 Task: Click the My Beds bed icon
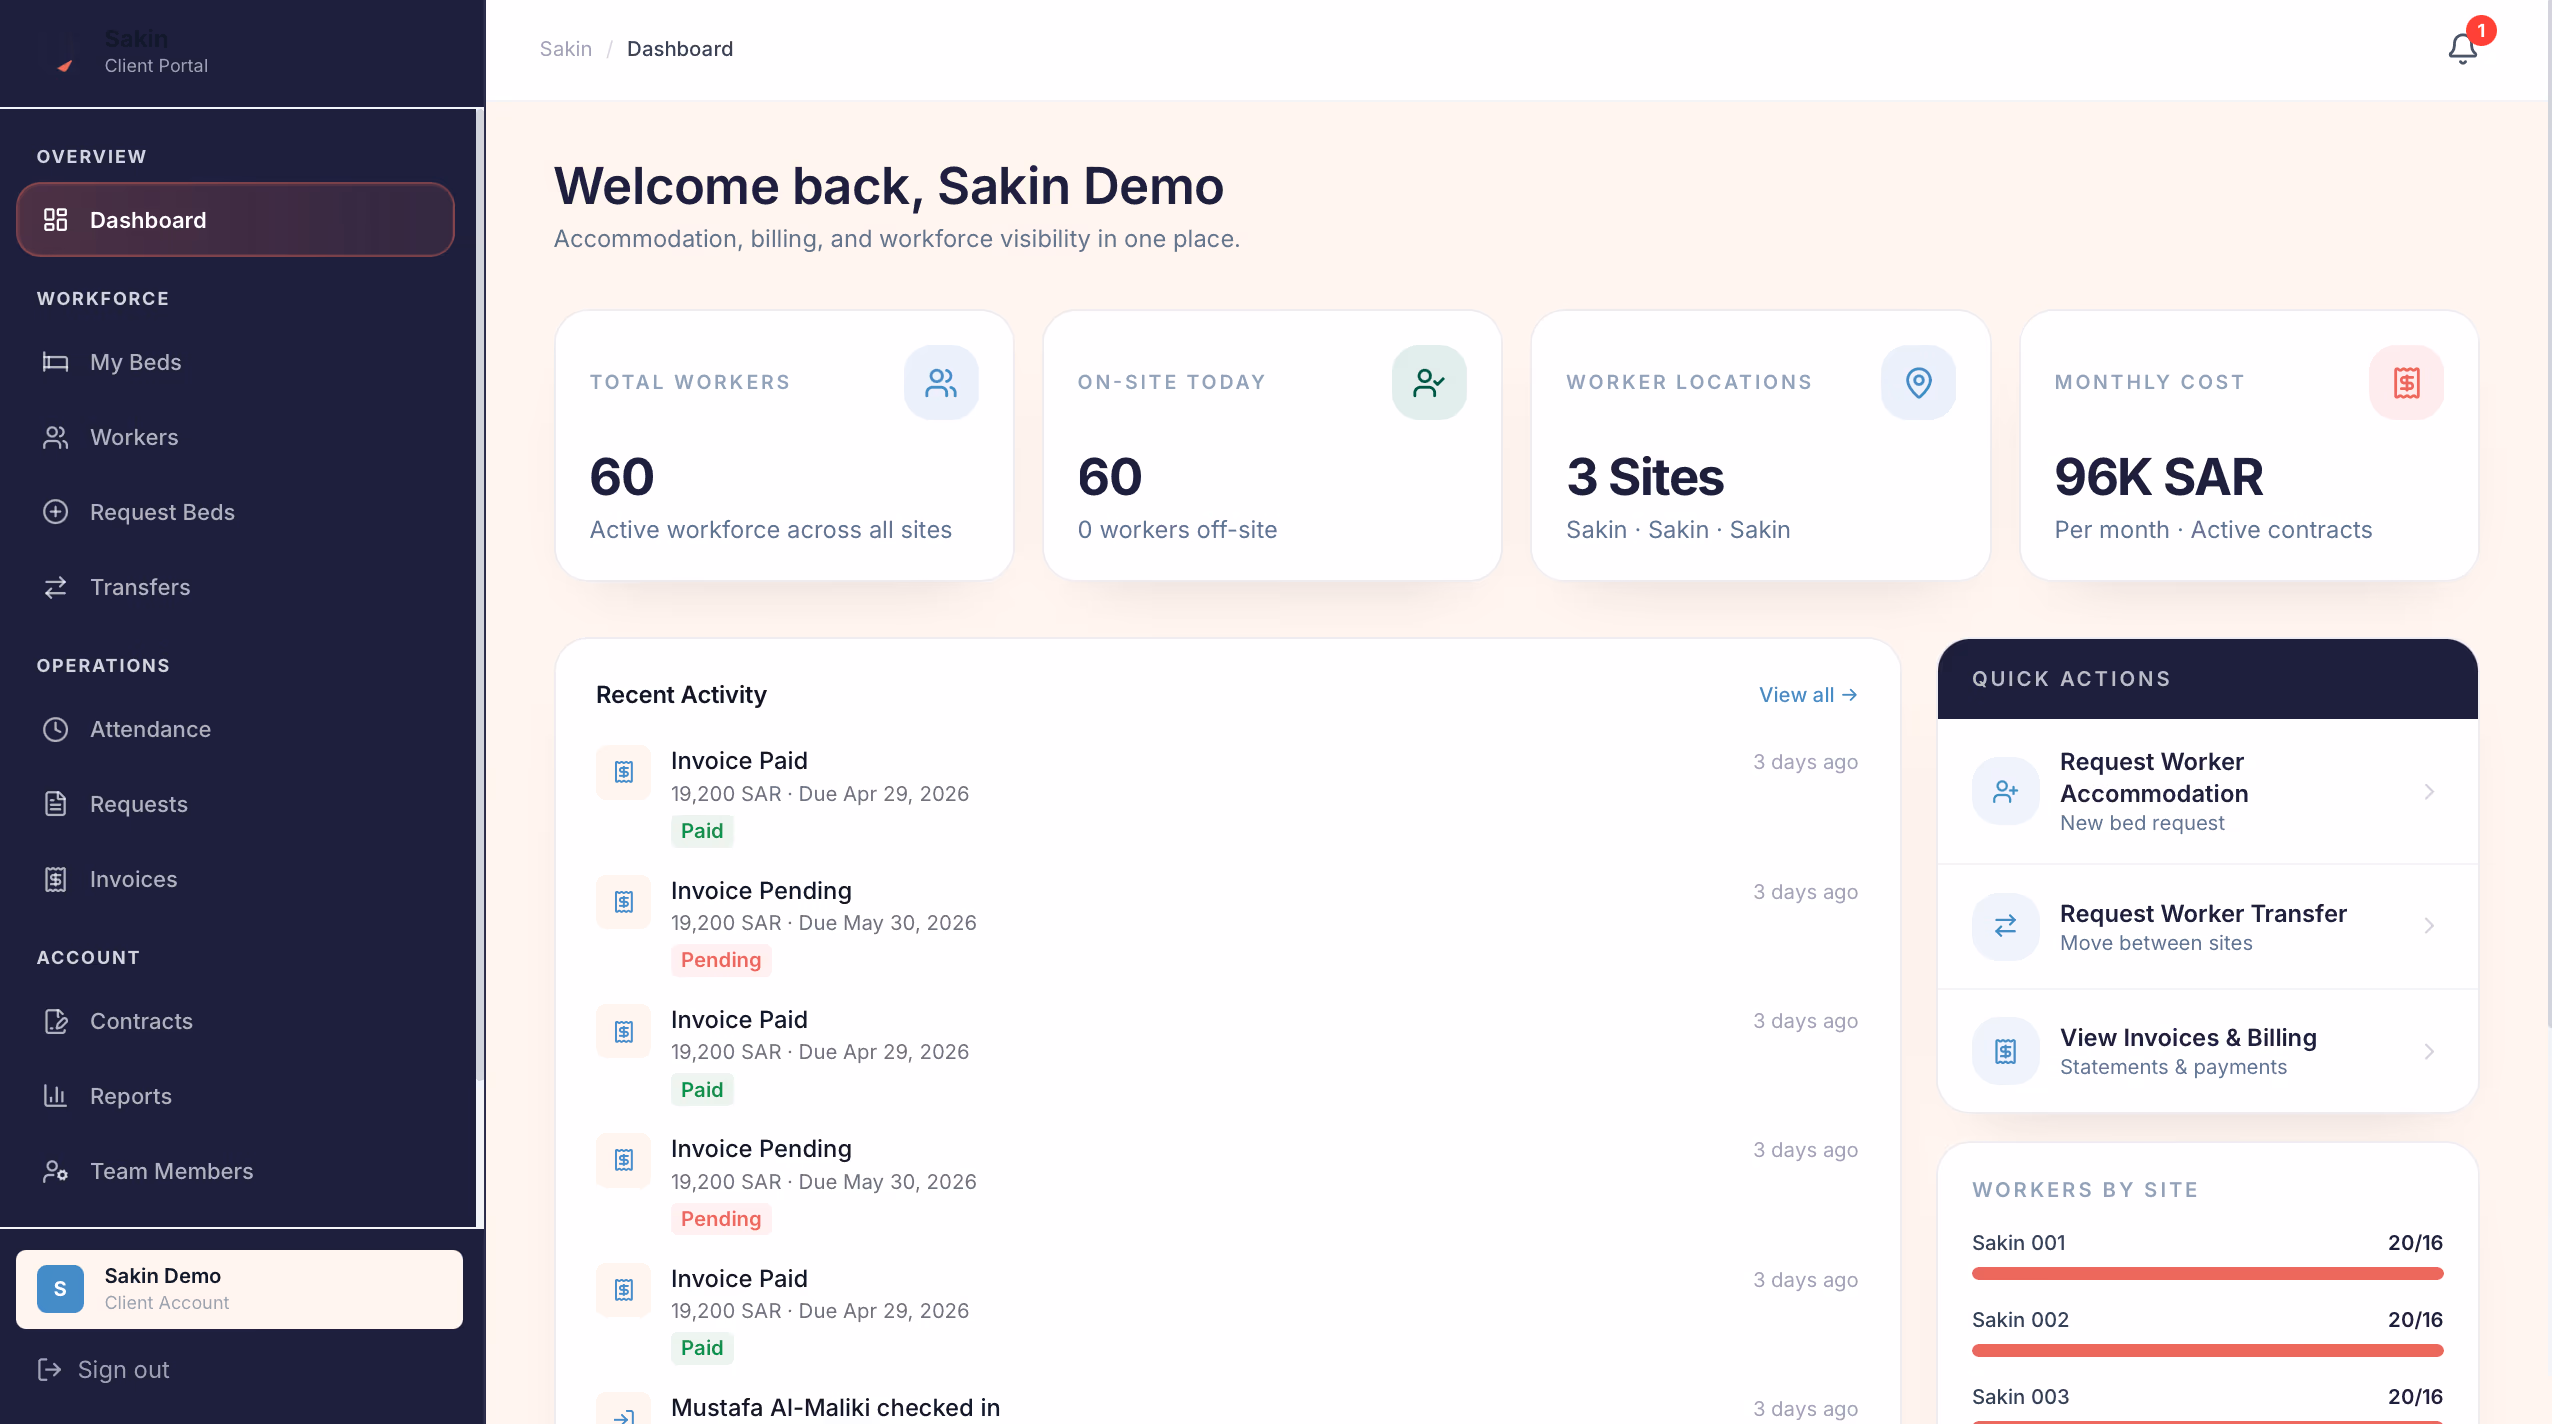tap(56, 362)
